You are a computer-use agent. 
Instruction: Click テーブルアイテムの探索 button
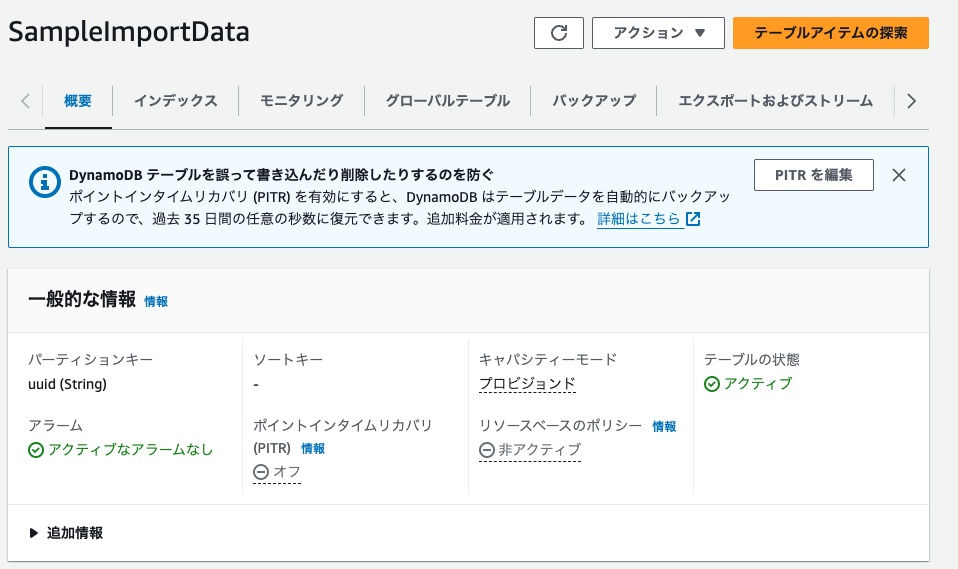(x=830, y=32)
